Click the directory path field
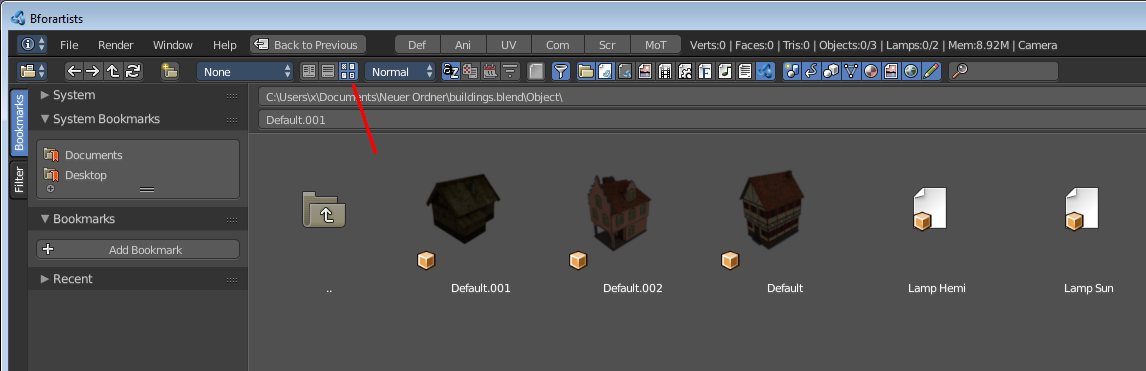The height and width of the screenshot is (371, 1146). point(702,96)
